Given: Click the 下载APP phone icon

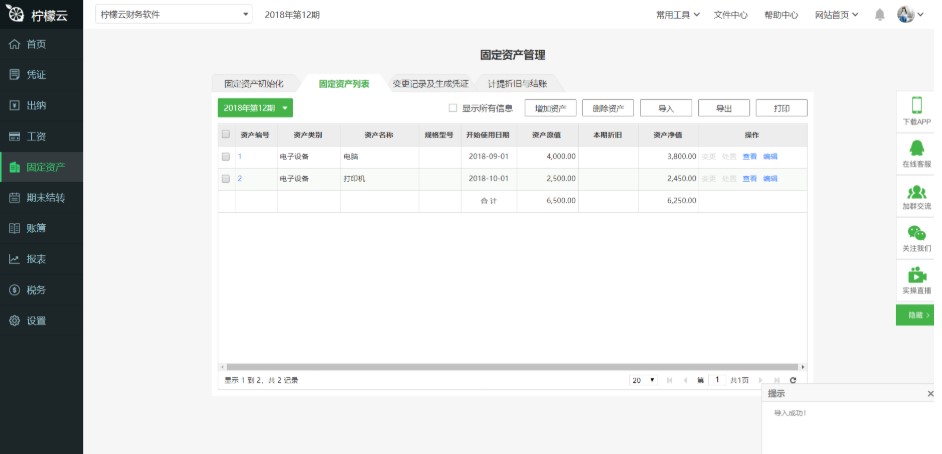Looking at the screenshot, I should [916, 105].
